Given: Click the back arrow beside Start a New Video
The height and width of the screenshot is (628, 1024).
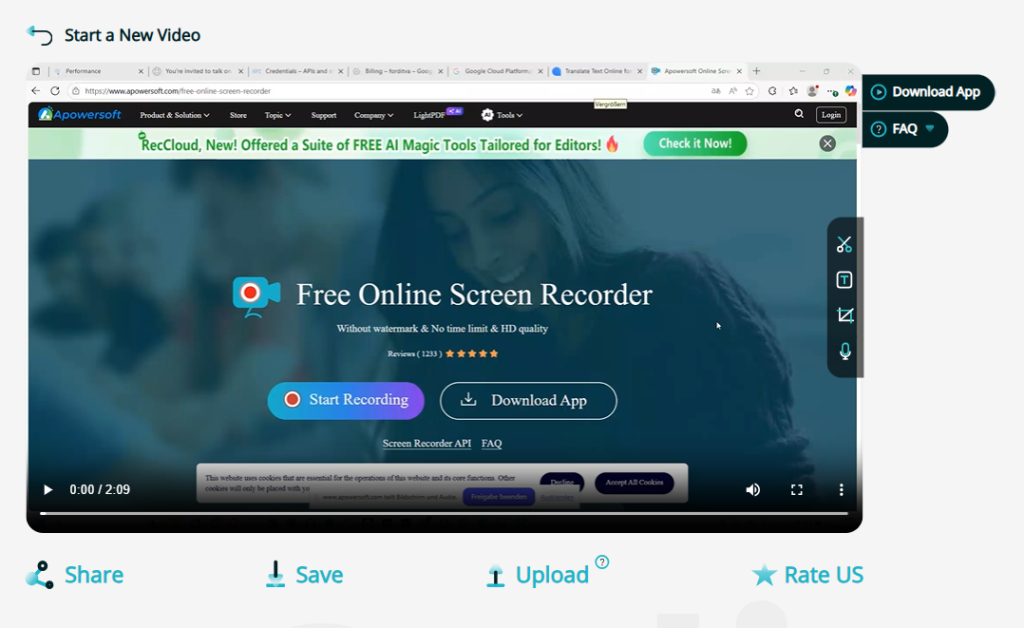Looking at the screenshot, I should tap(39, 35).
